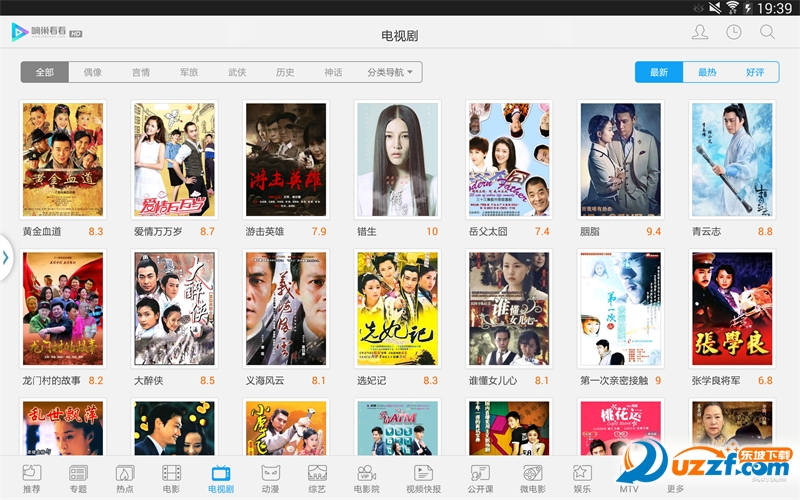This screenshot has width=800, height=500.
Task: Open 电影 movies section icon
Action: point(171,478)
